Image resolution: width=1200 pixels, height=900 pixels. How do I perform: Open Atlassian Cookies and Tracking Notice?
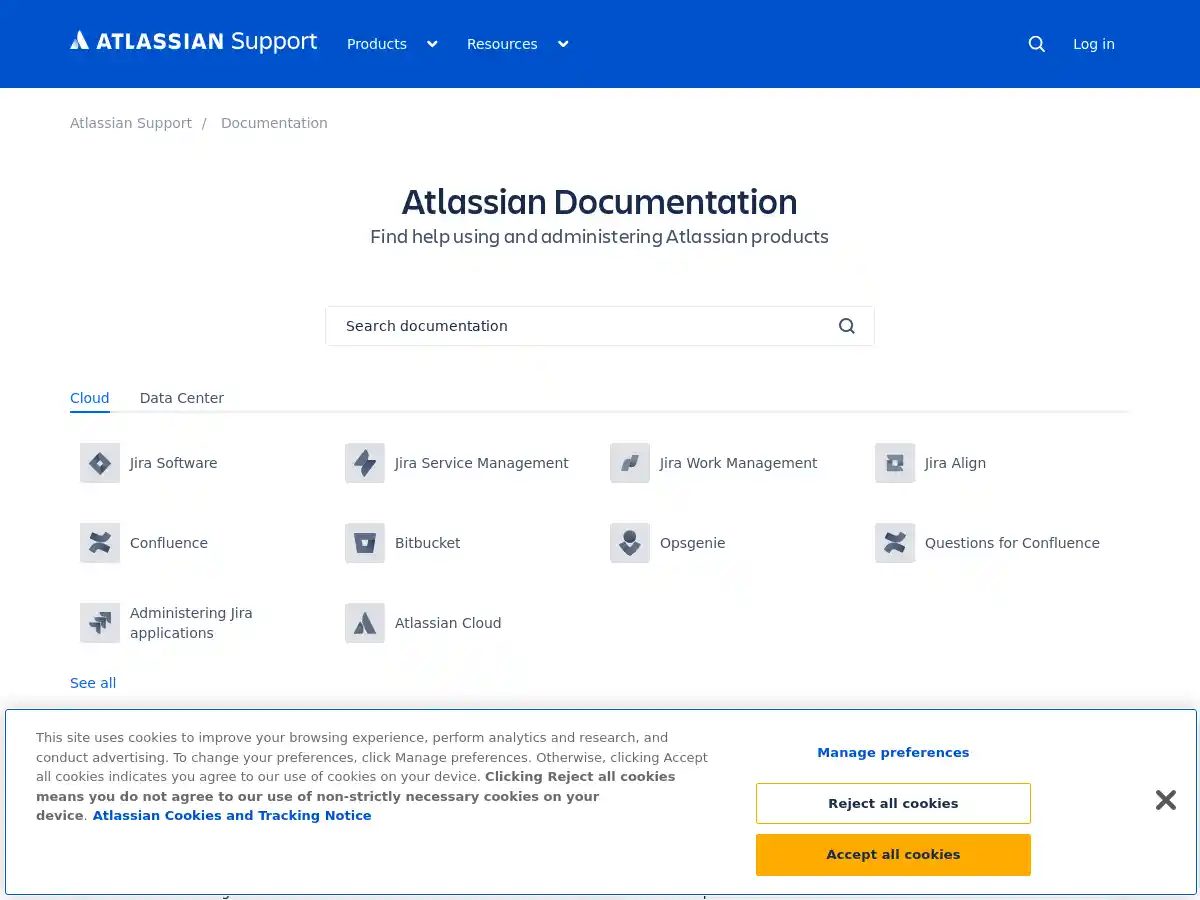click(x=232, y=815)
